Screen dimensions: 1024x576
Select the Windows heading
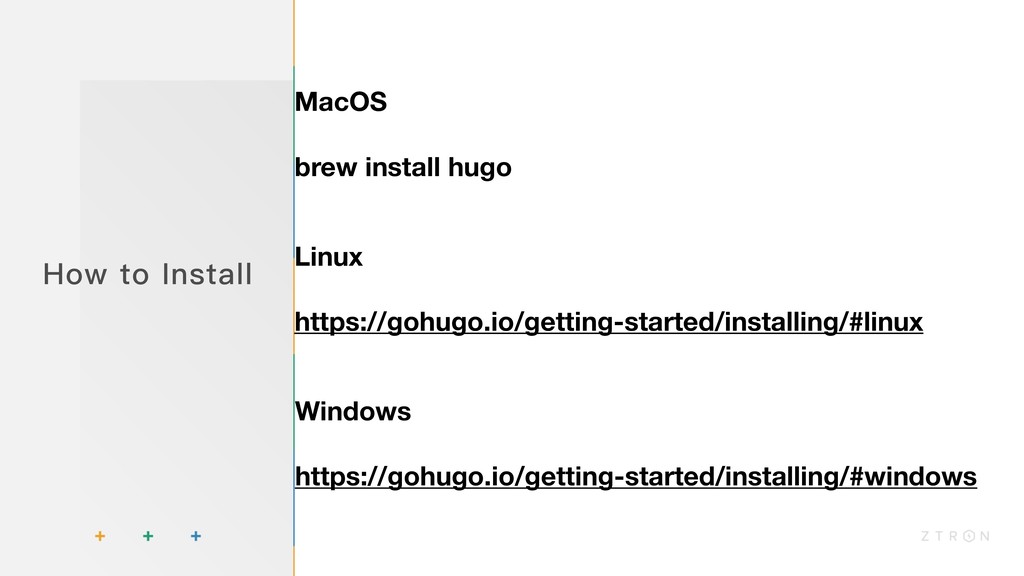[x=353, y=411]
